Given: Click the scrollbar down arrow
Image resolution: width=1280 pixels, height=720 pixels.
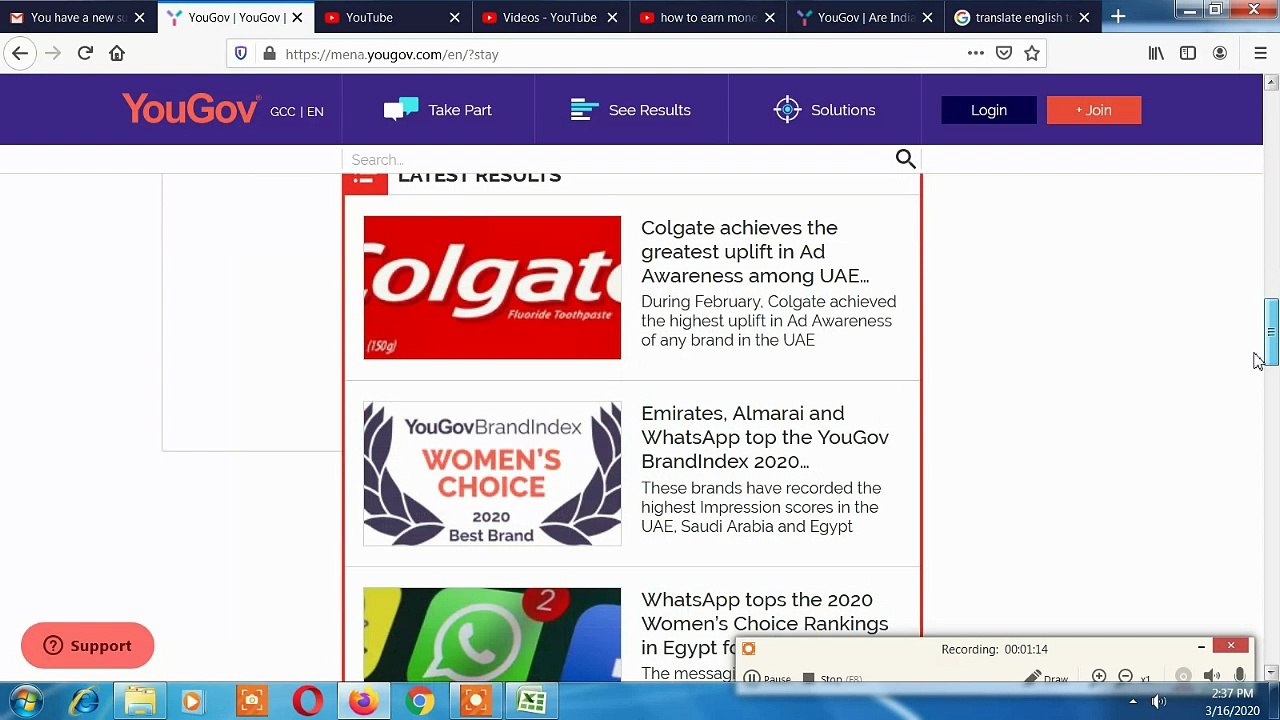Looking at the screenshot, I should tap(1271, 673).
